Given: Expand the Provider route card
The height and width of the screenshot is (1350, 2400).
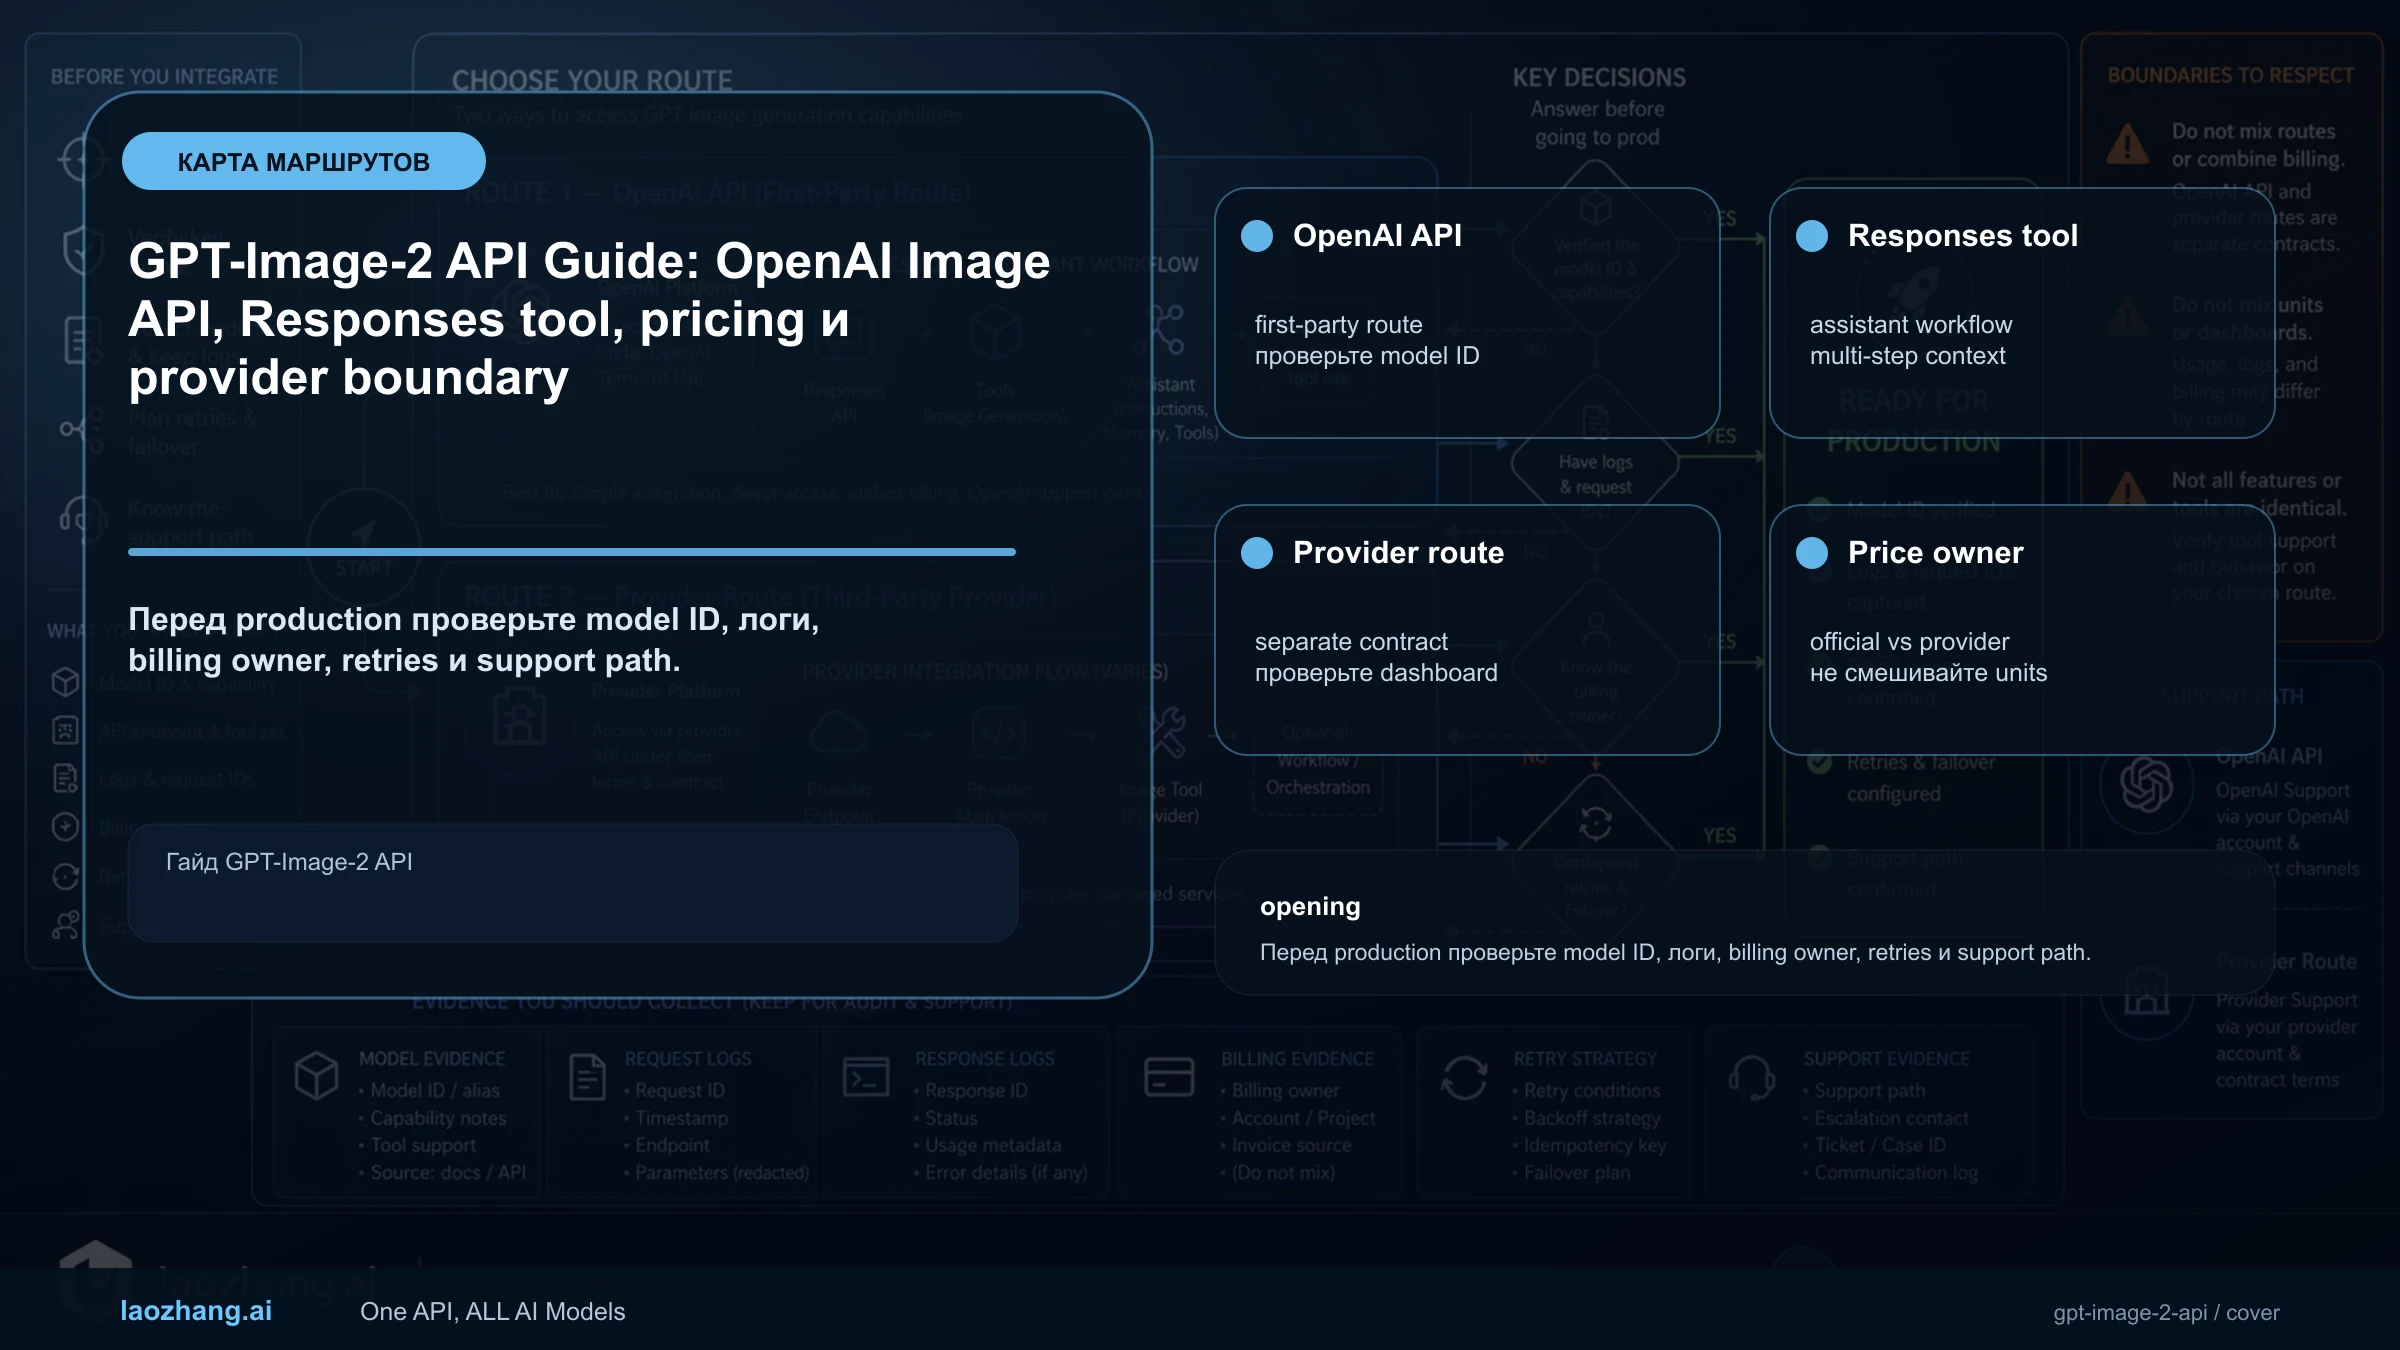Looking at the screenshot, I should pyautogui.click(x=1465, y=630).
